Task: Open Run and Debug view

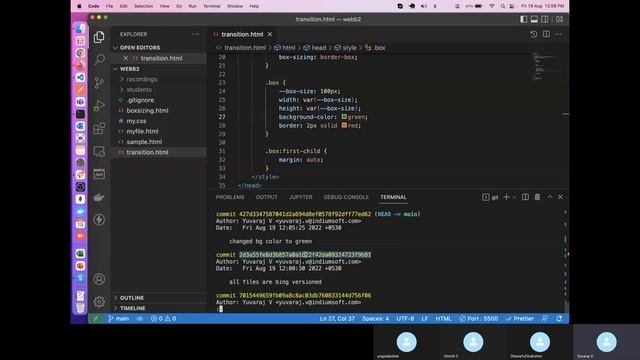Action: (x=99, y=106)
